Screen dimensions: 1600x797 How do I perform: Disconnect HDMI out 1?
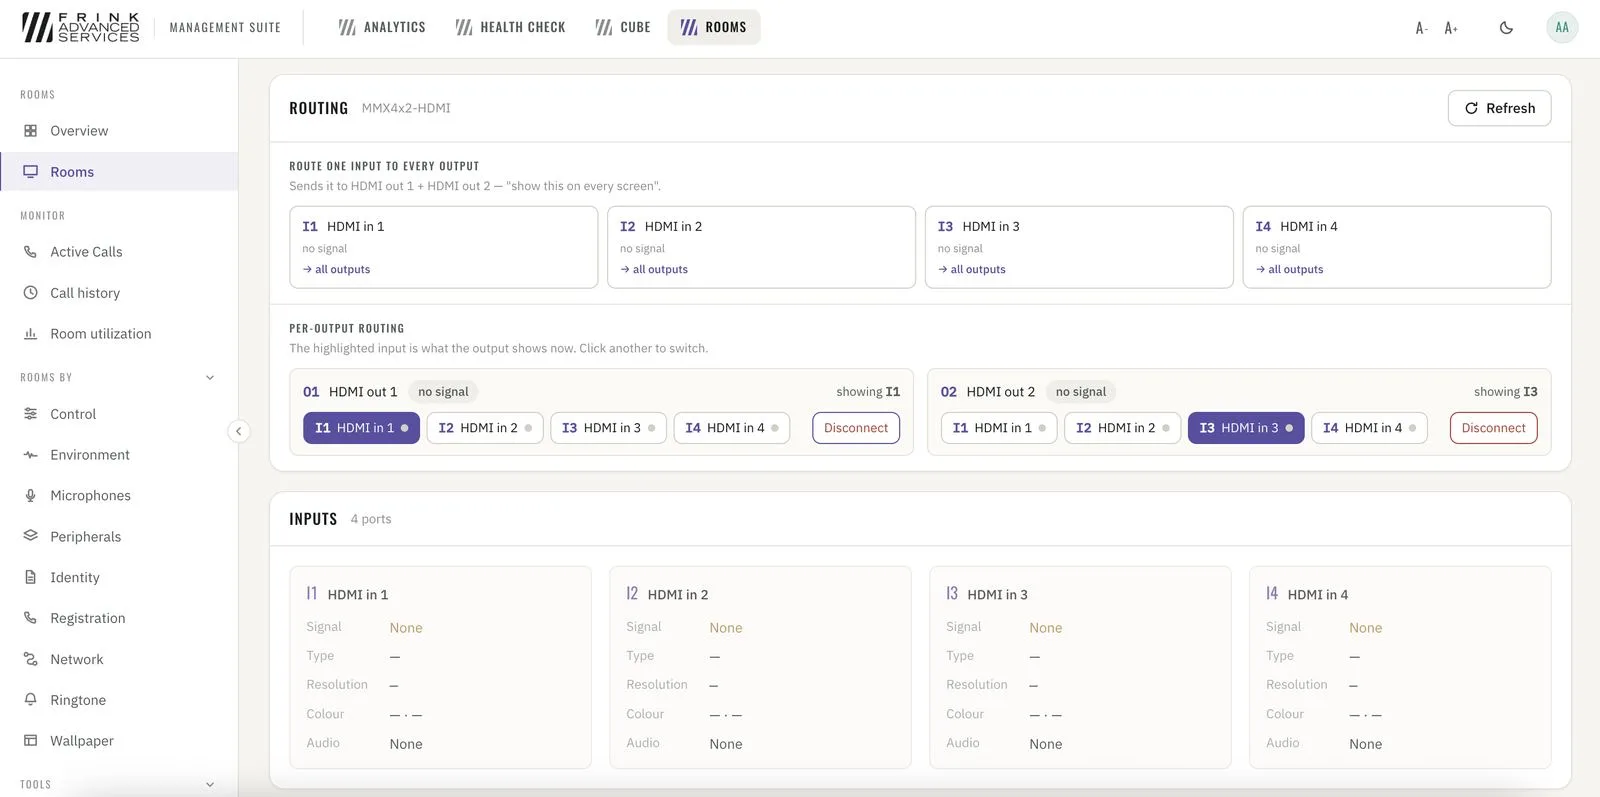click(x=856, y=428)
